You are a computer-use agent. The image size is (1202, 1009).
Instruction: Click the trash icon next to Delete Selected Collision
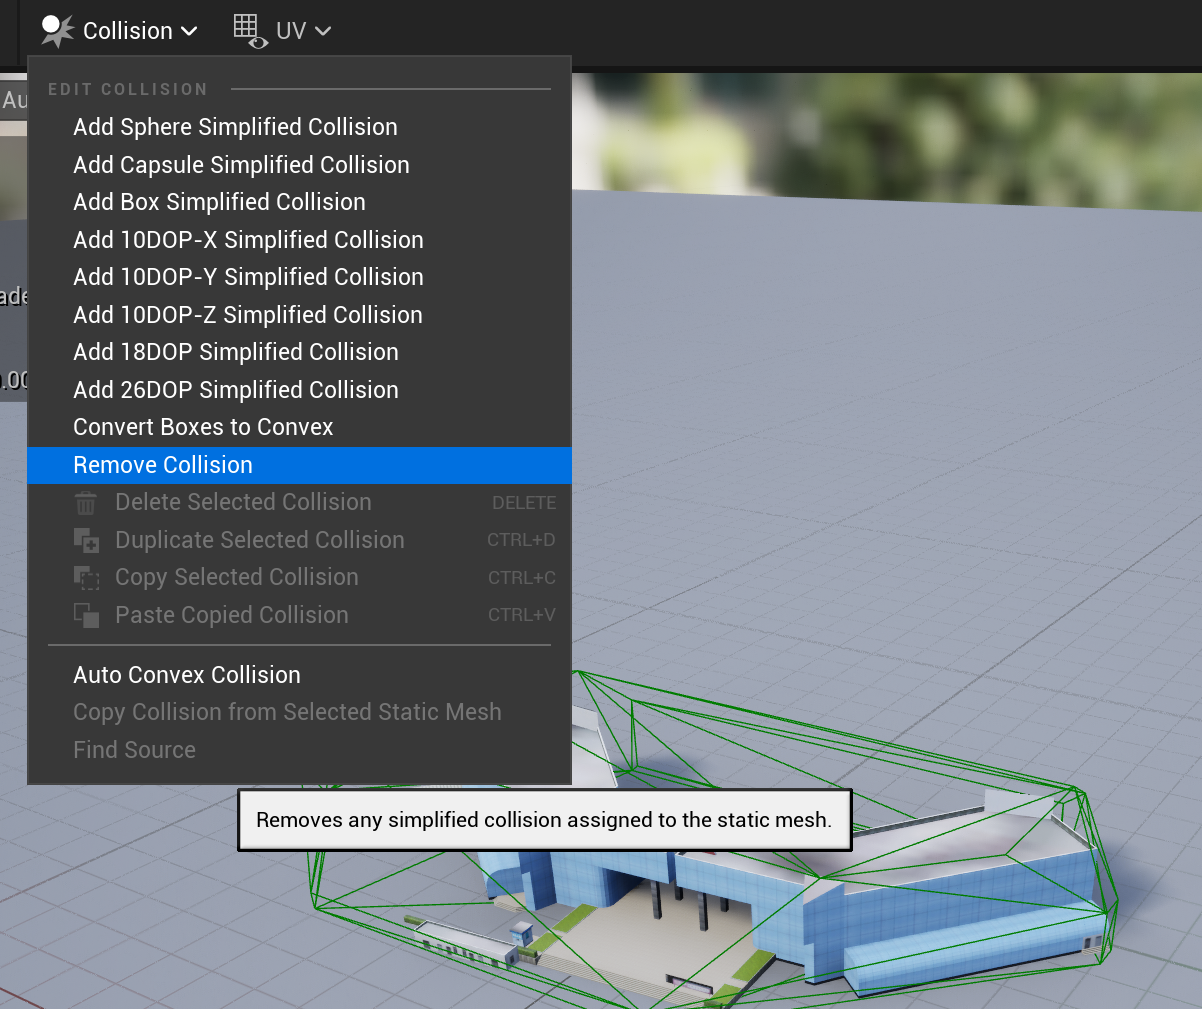pos(85,502)
